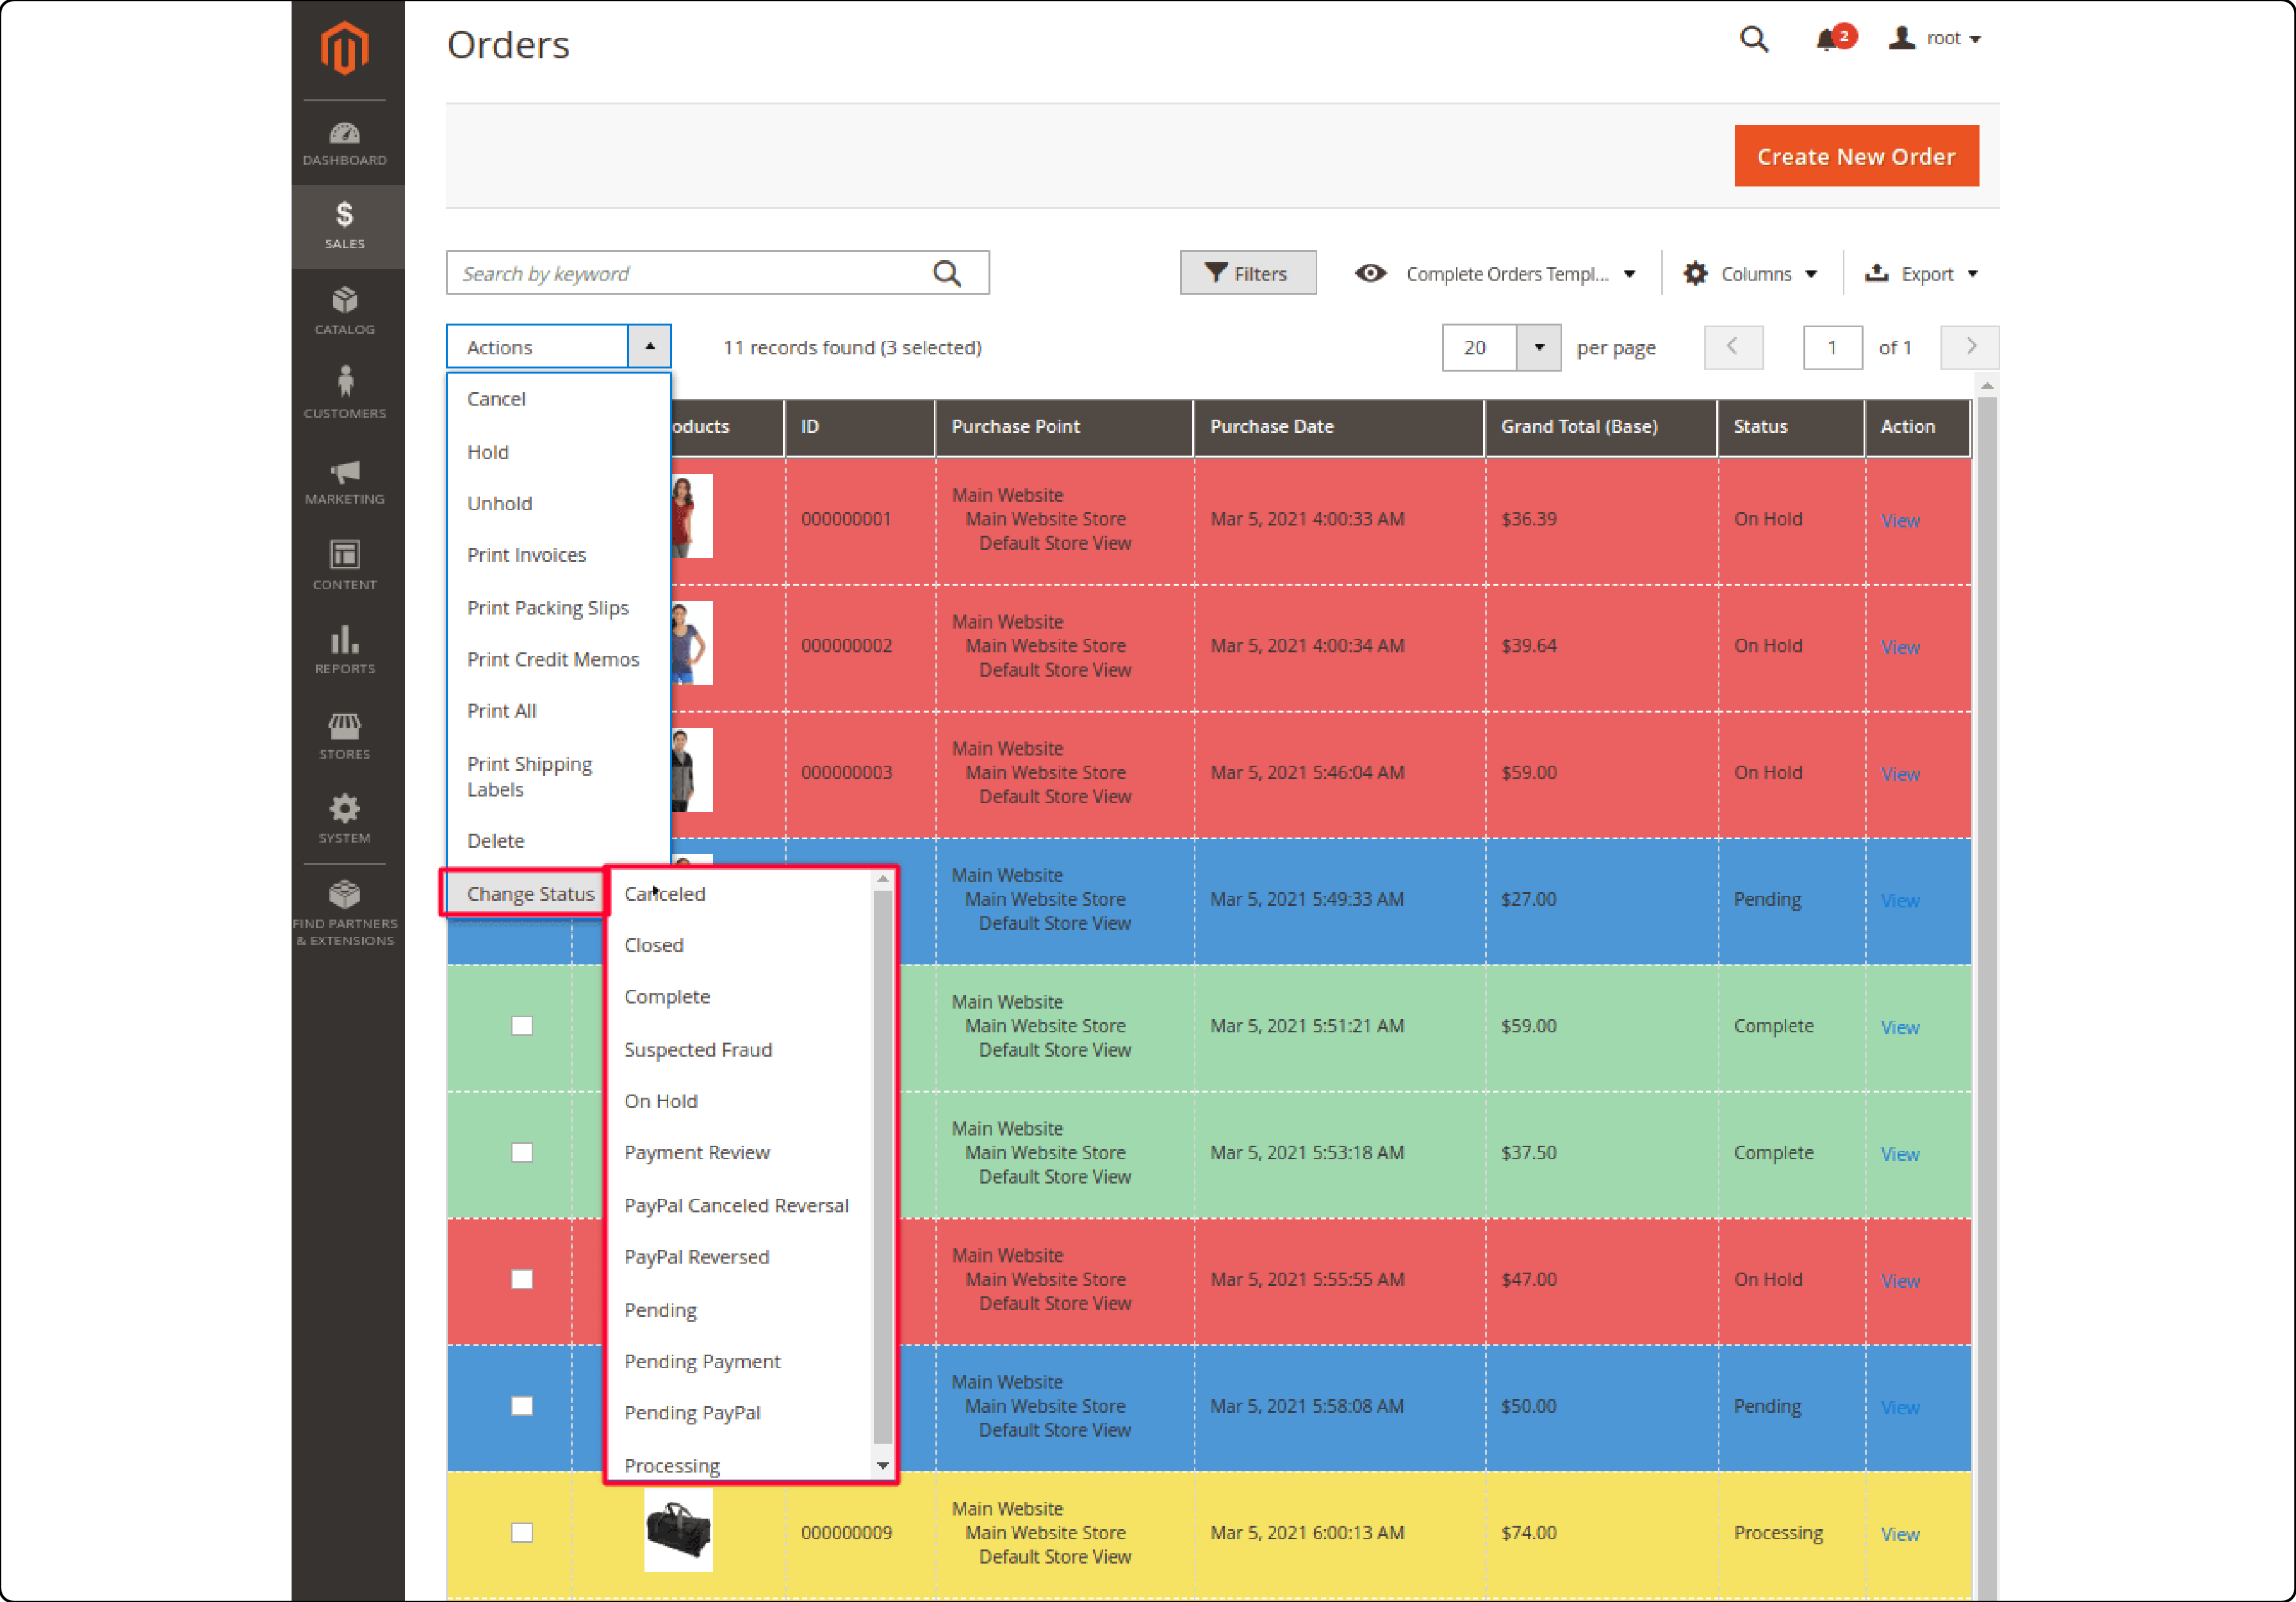Tick the checkbox for the $50.00 Pending order
The width and height of the screenshot is (2296, 1602).
pos(522,1405)
